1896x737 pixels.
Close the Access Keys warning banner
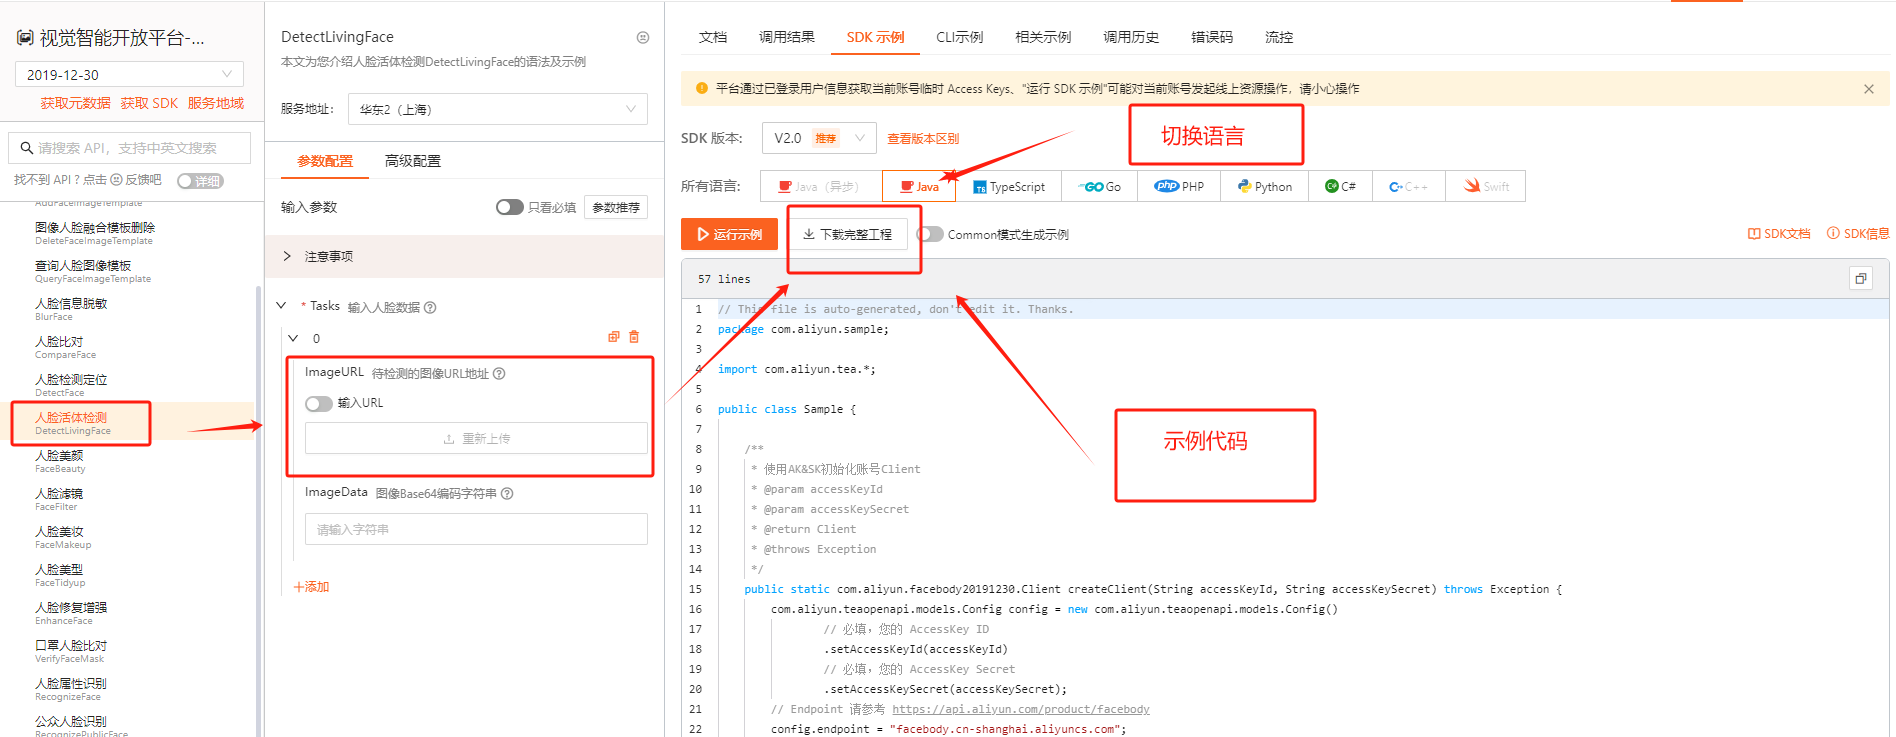pyautogui.click(x=1869, y=89)
